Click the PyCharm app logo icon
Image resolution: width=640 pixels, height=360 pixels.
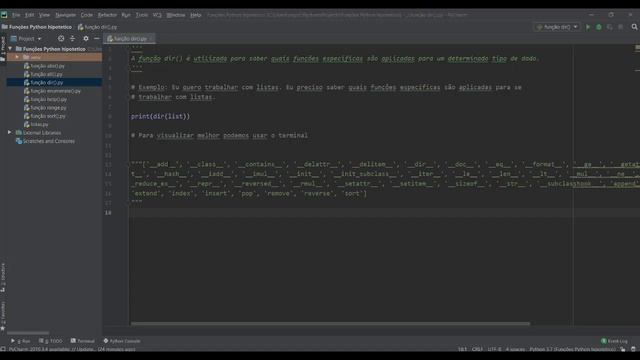coord(4,15)
